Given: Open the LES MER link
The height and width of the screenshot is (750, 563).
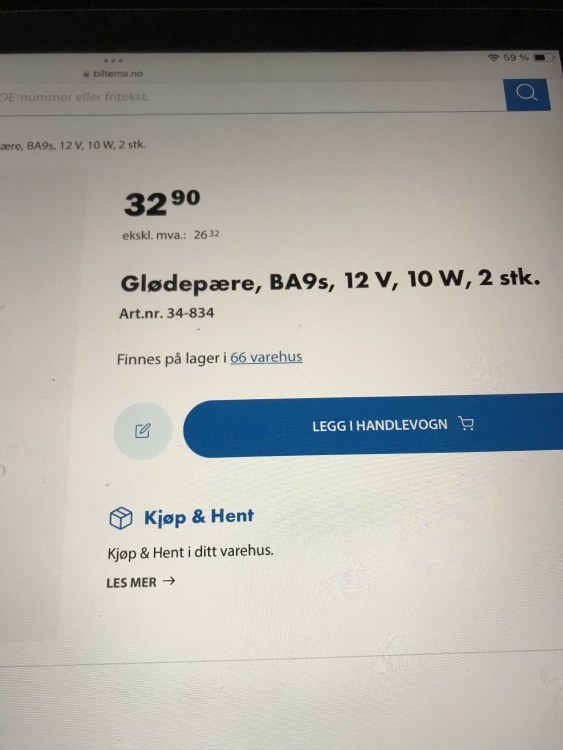Looking at the screenshot, I should point(141,582).
